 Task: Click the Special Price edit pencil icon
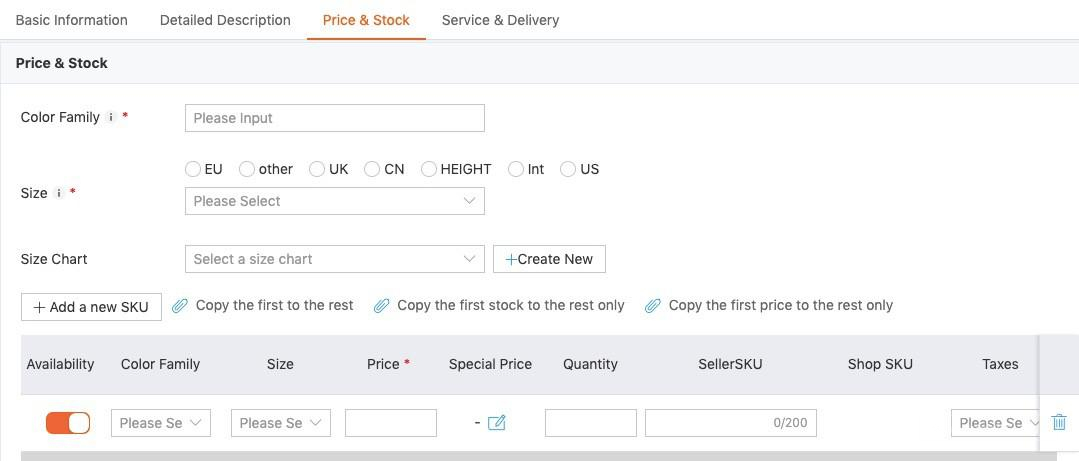click(x=496, y=423)
